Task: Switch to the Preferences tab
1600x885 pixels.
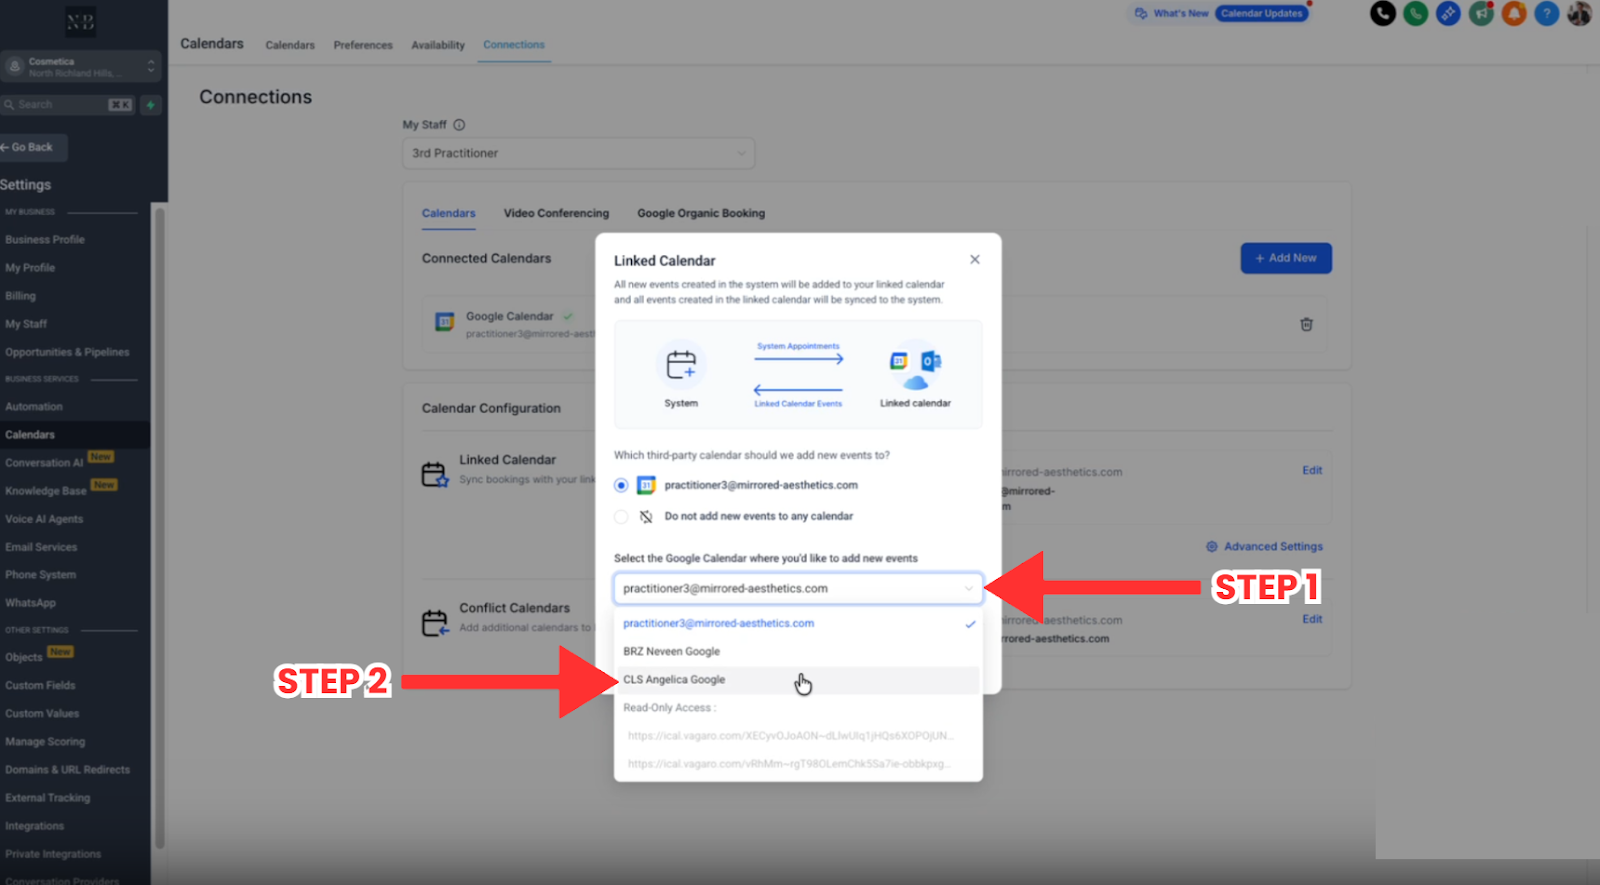Action: 363,45
